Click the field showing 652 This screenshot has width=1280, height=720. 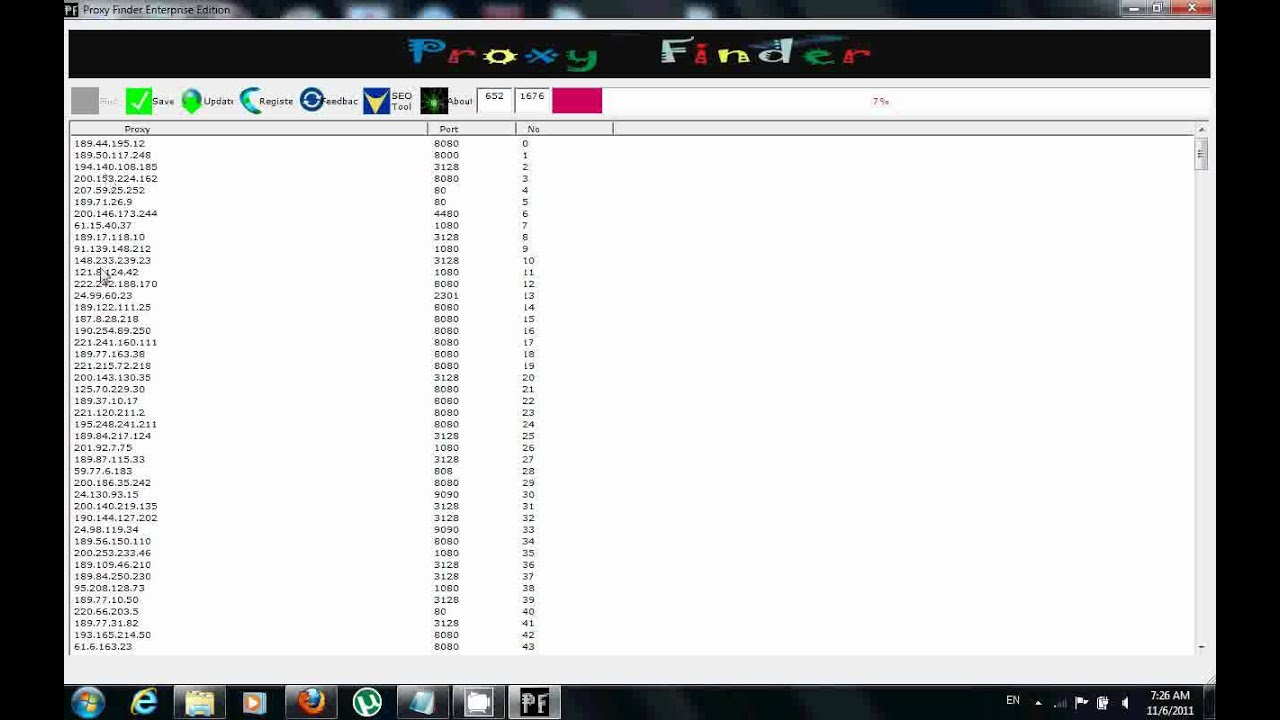point(494,100)
